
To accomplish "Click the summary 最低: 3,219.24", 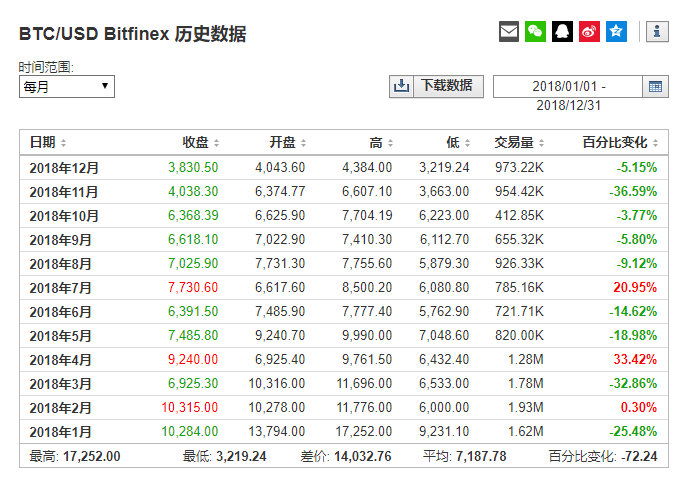I will (224, 456).
